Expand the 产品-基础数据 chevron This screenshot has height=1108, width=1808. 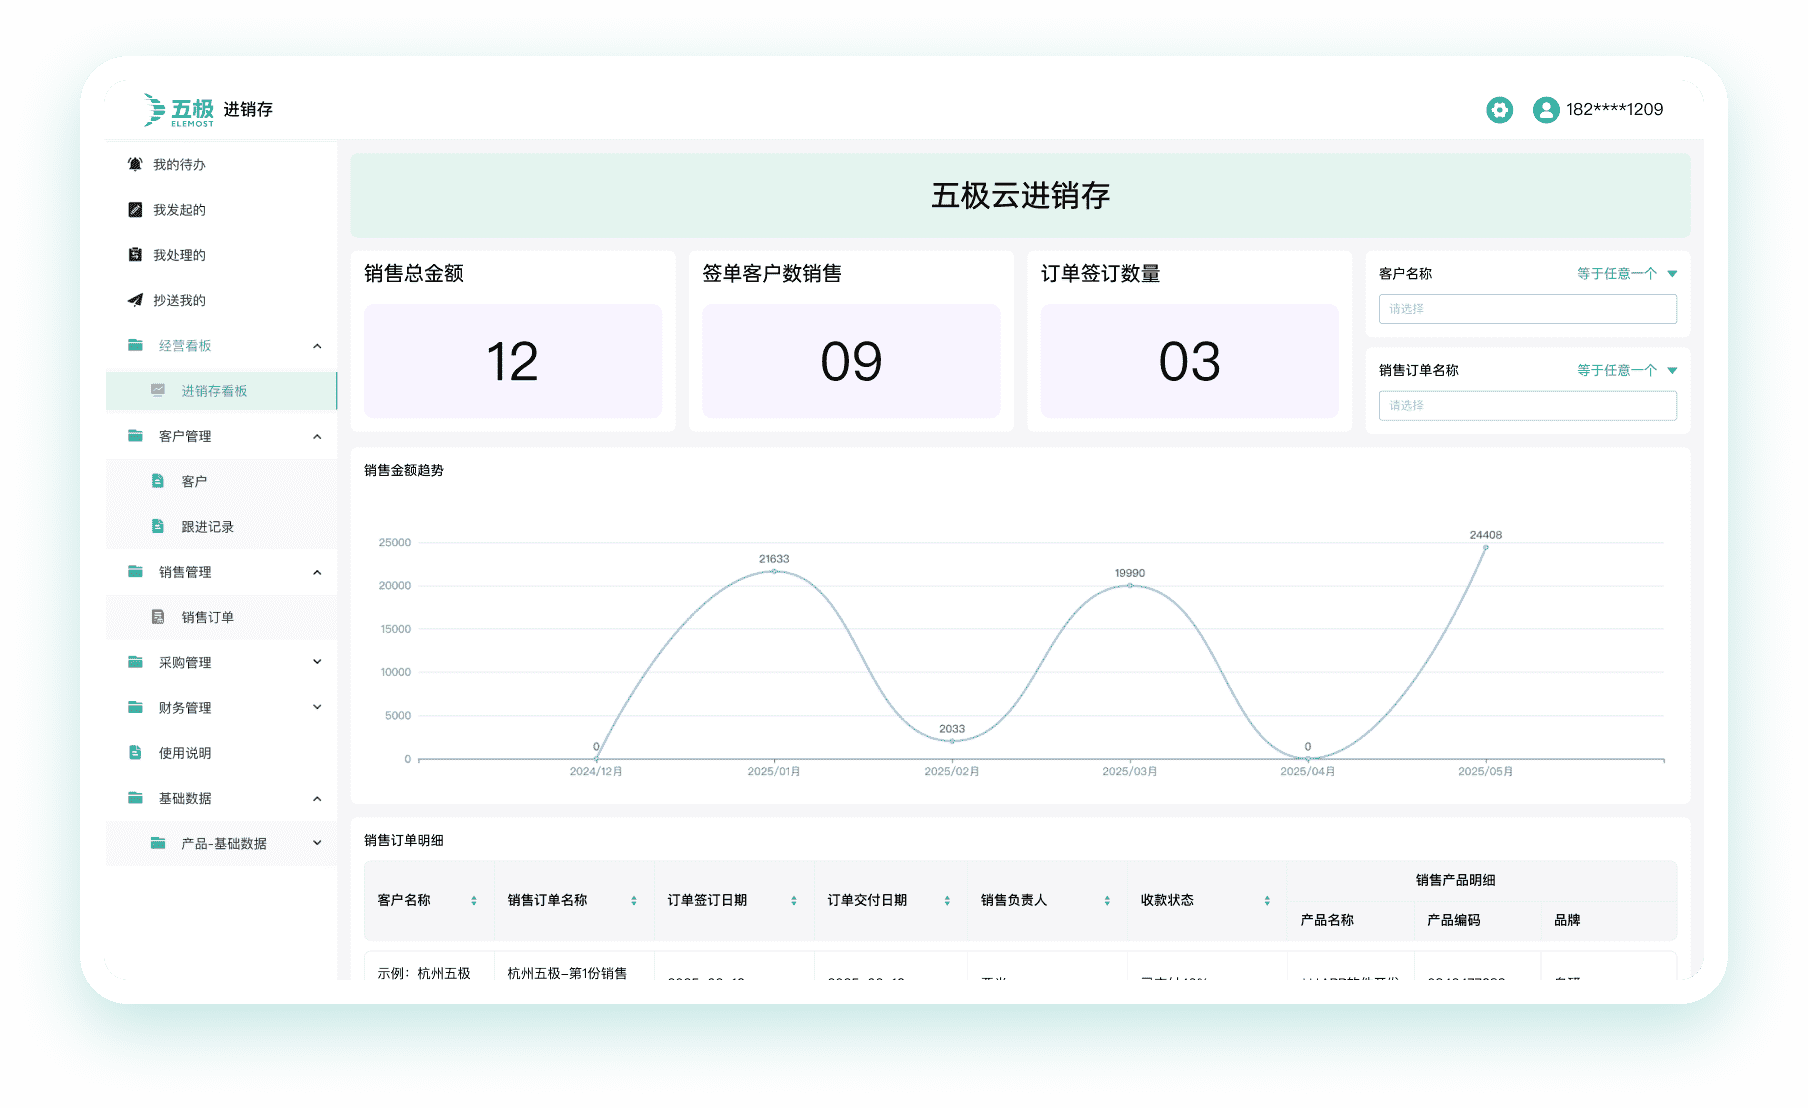[x=317, y=843]
